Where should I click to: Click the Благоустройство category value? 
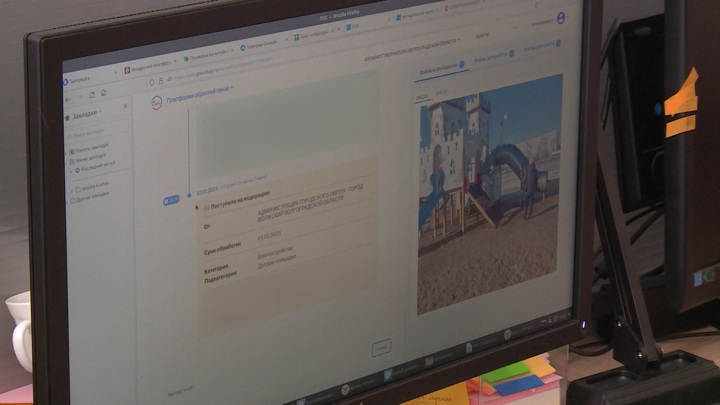point(275,252)
